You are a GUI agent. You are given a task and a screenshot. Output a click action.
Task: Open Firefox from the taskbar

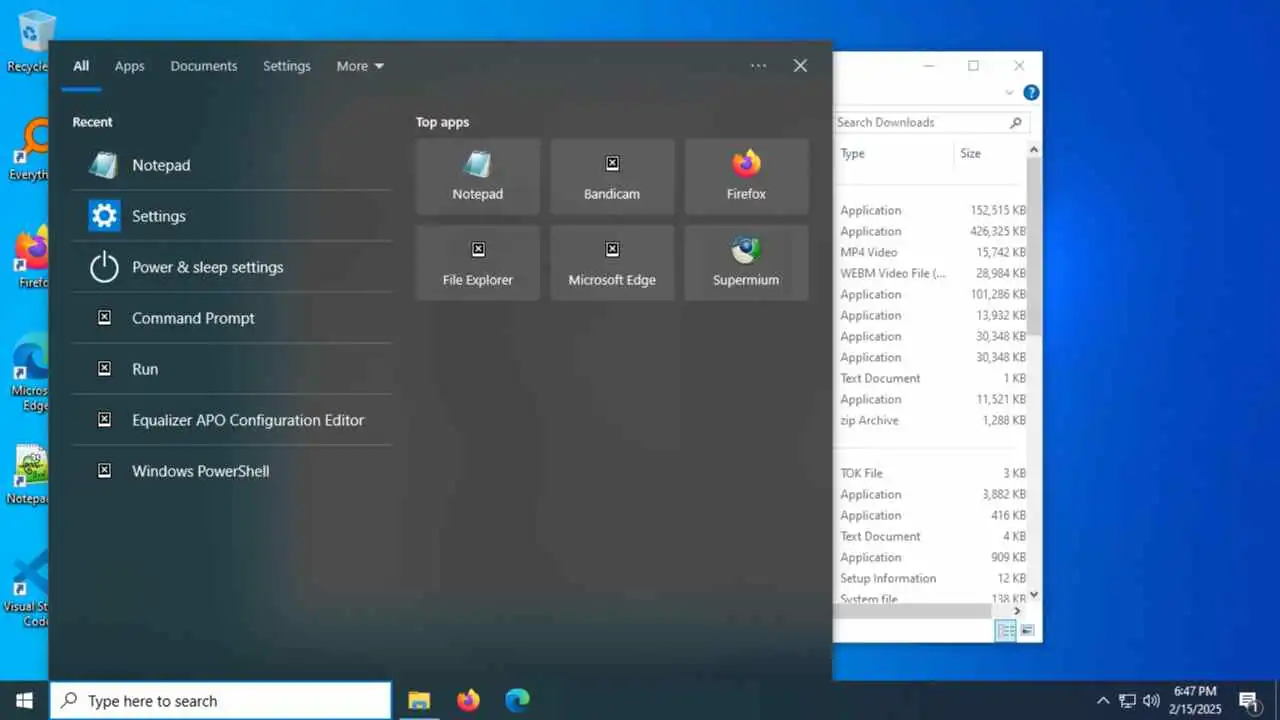pos(468,701)
